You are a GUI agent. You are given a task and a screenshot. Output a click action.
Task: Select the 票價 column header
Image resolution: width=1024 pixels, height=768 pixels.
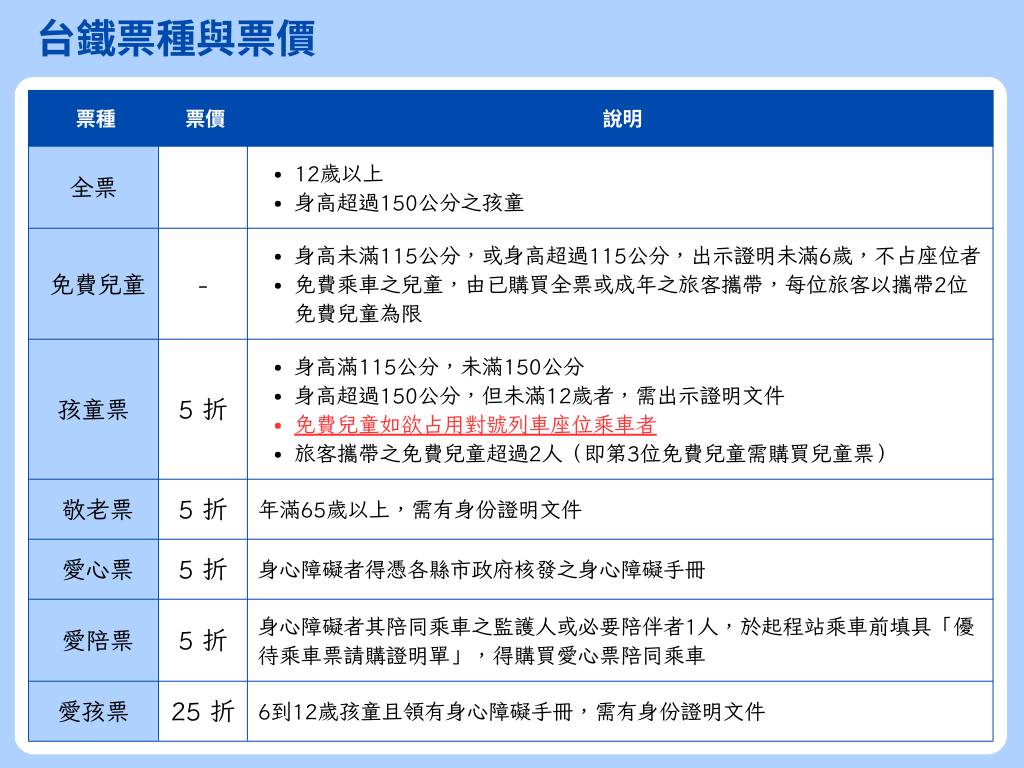coord(205,119)
